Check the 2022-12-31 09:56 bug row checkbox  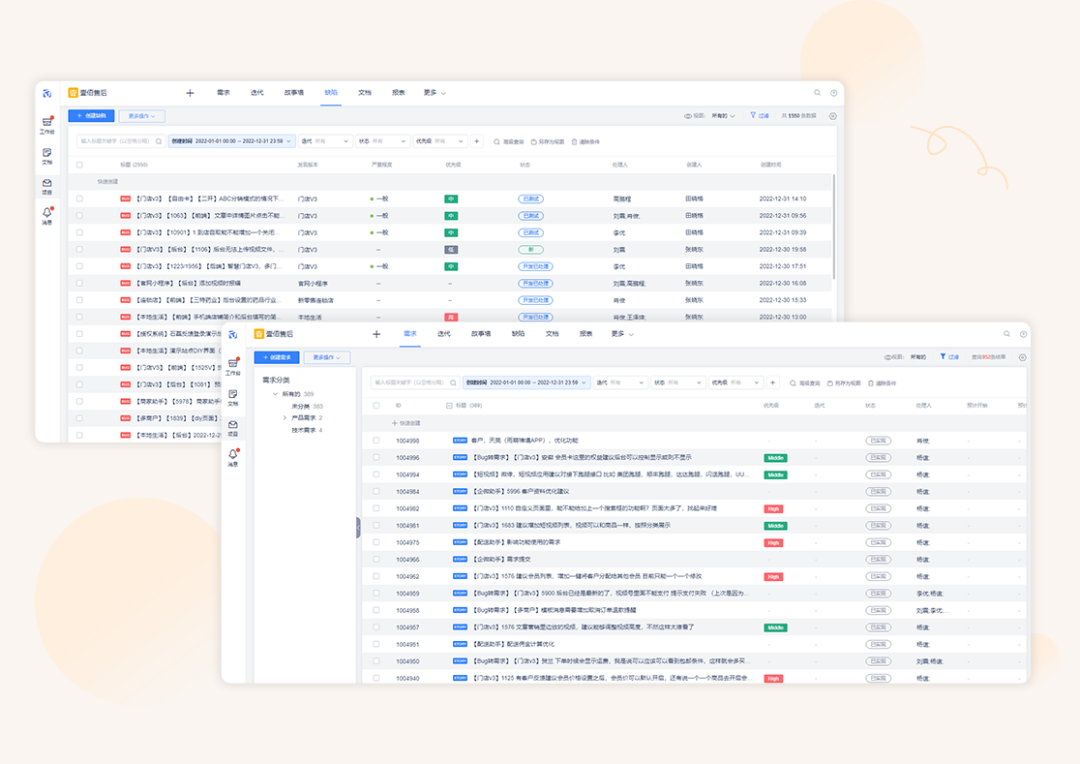point(79,216)
